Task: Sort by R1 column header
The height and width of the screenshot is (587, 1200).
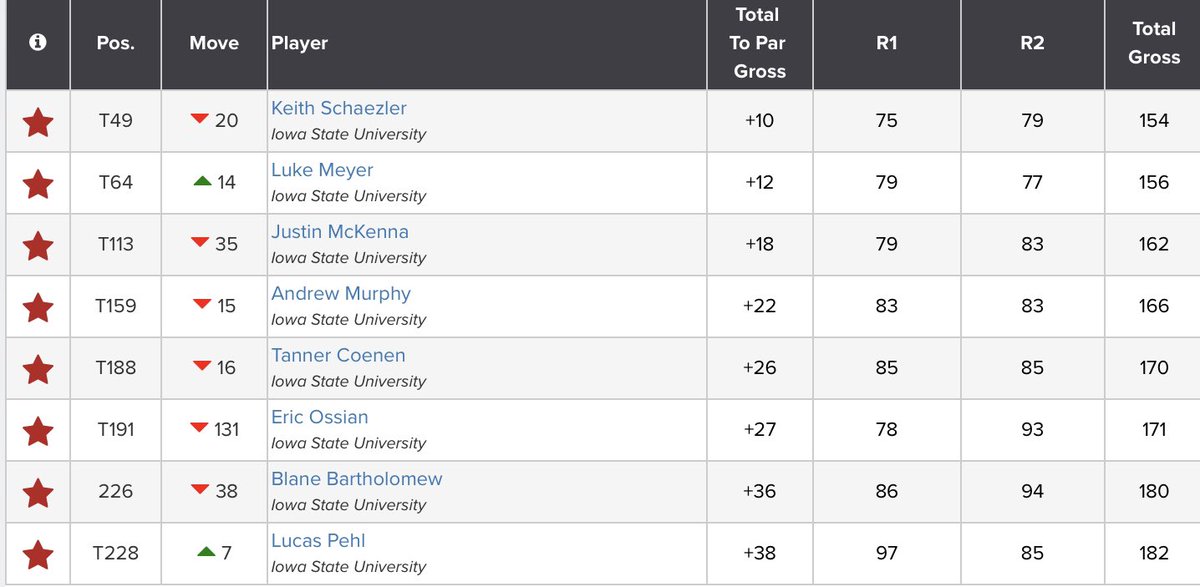Action: point(887,44)
